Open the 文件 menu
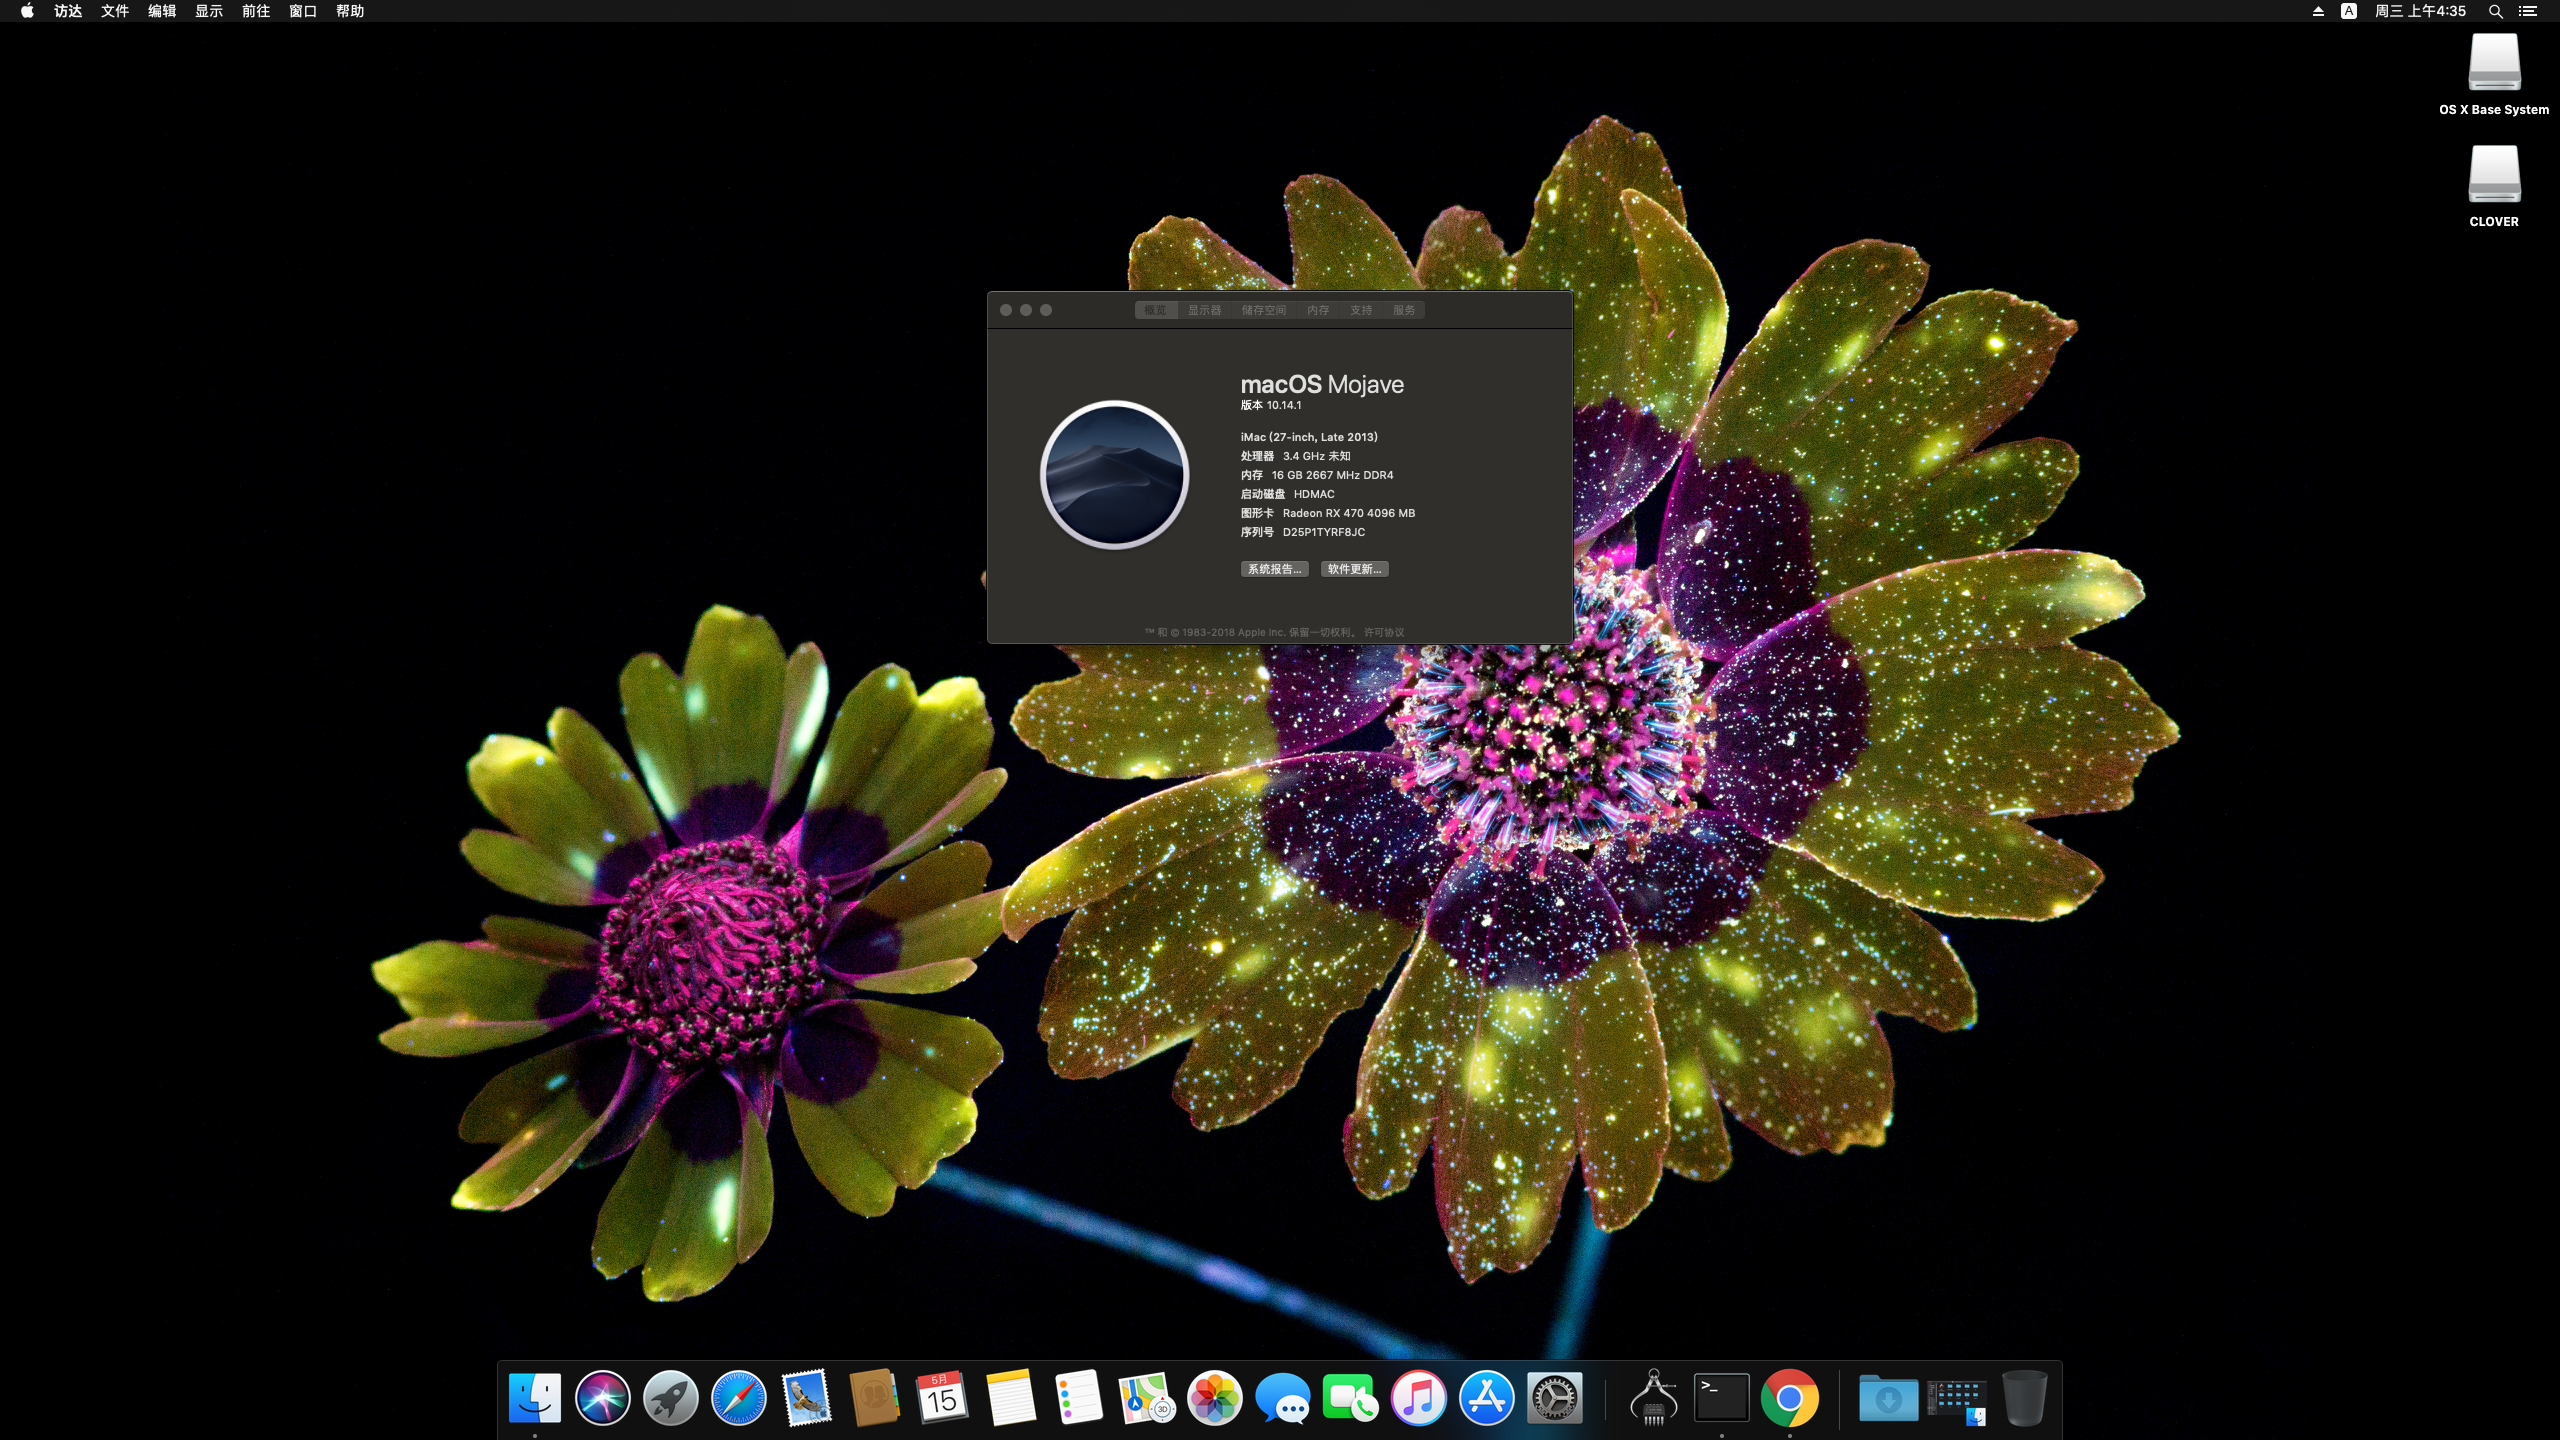Screen dimensions: 2560x1440 click(115, 11)
